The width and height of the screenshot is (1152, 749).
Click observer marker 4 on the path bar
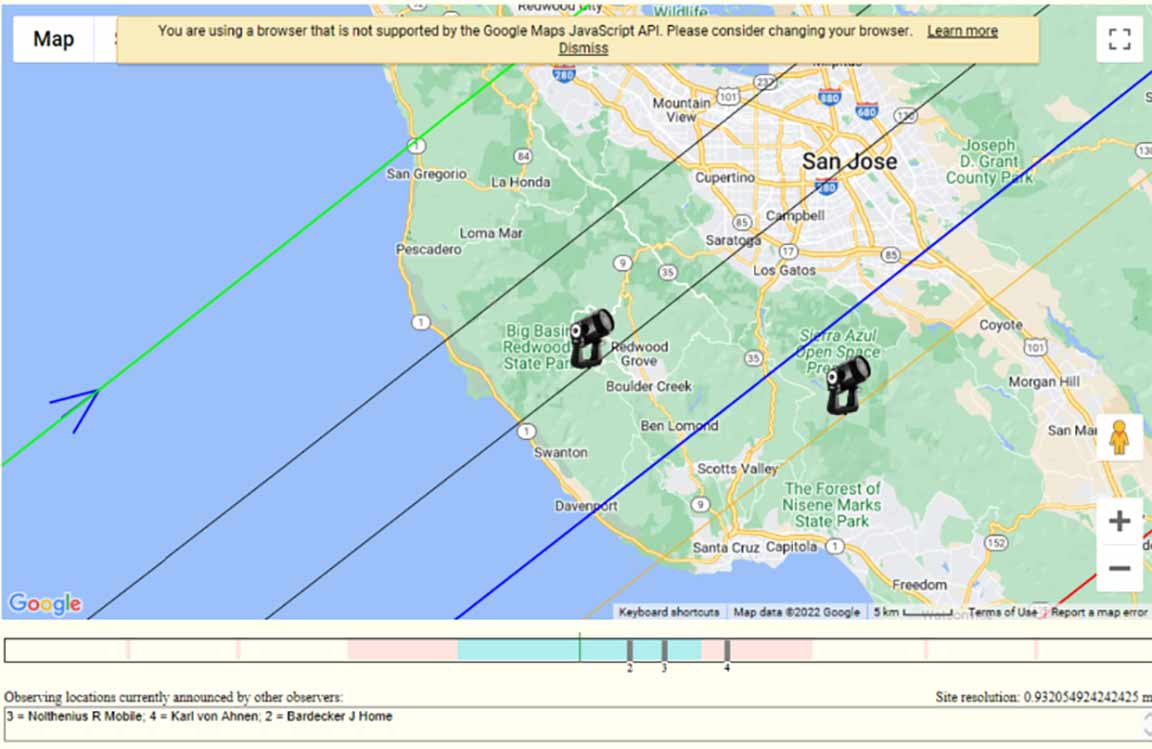click(x=727, y=651)
